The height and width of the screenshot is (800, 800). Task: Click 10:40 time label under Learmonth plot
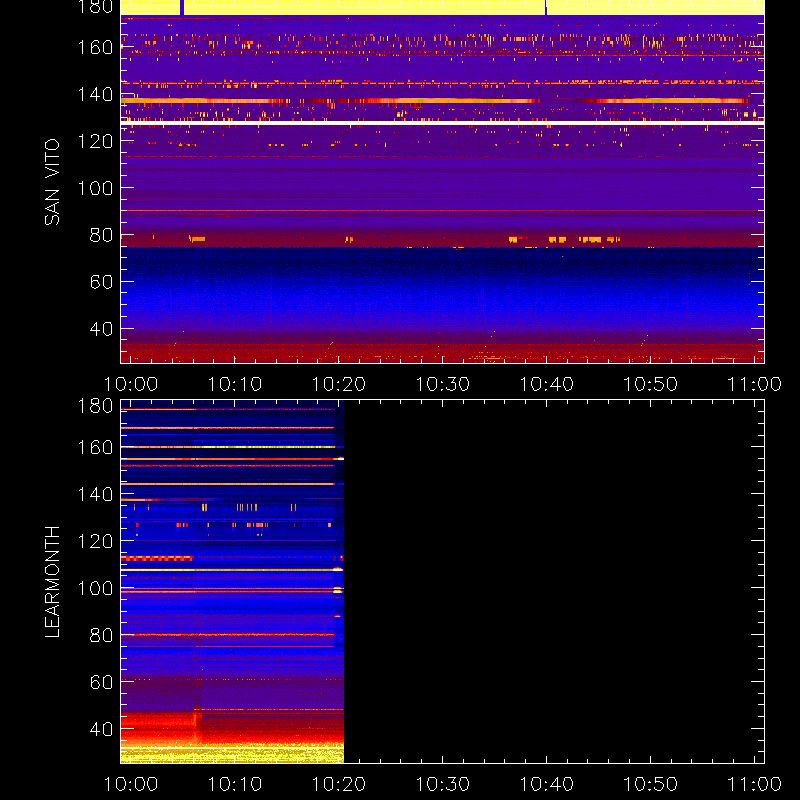546,784
